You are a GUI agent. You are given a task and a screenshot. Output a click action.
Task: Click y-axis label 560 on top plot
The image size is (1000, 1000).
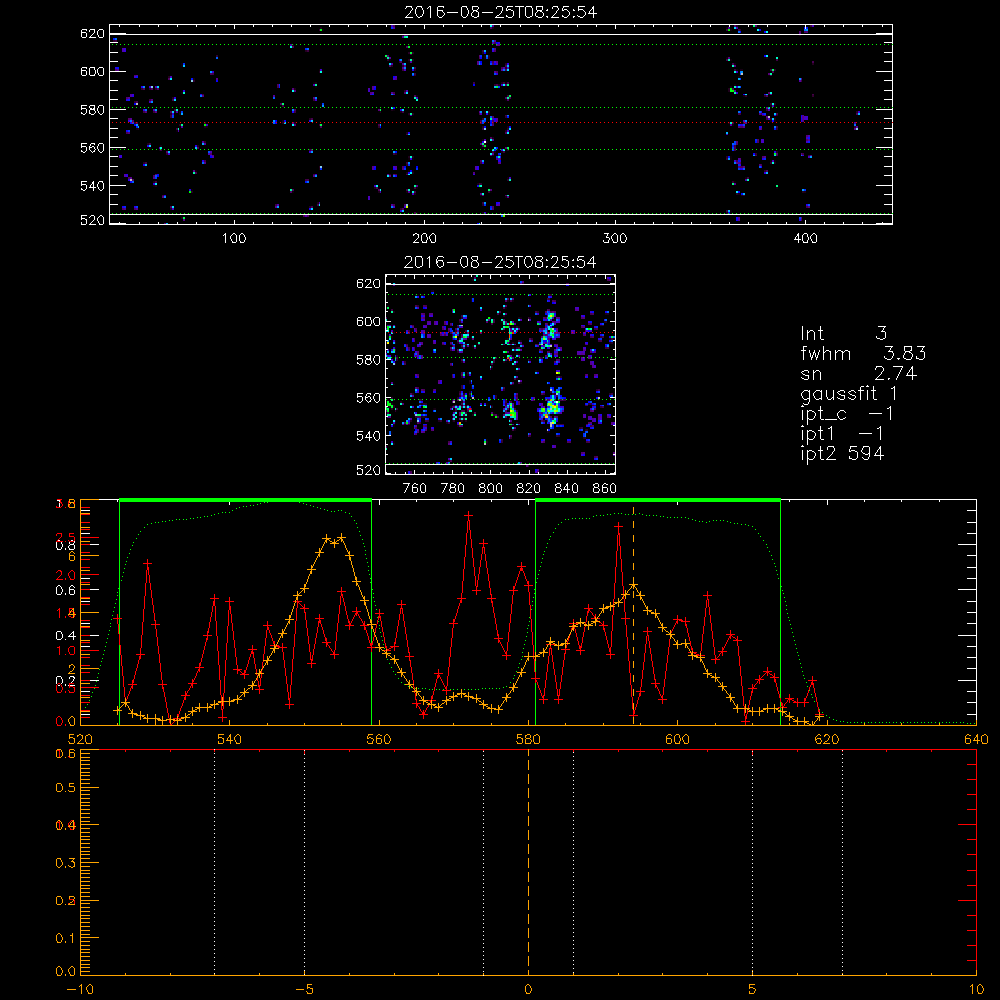[x=92, y=148]
